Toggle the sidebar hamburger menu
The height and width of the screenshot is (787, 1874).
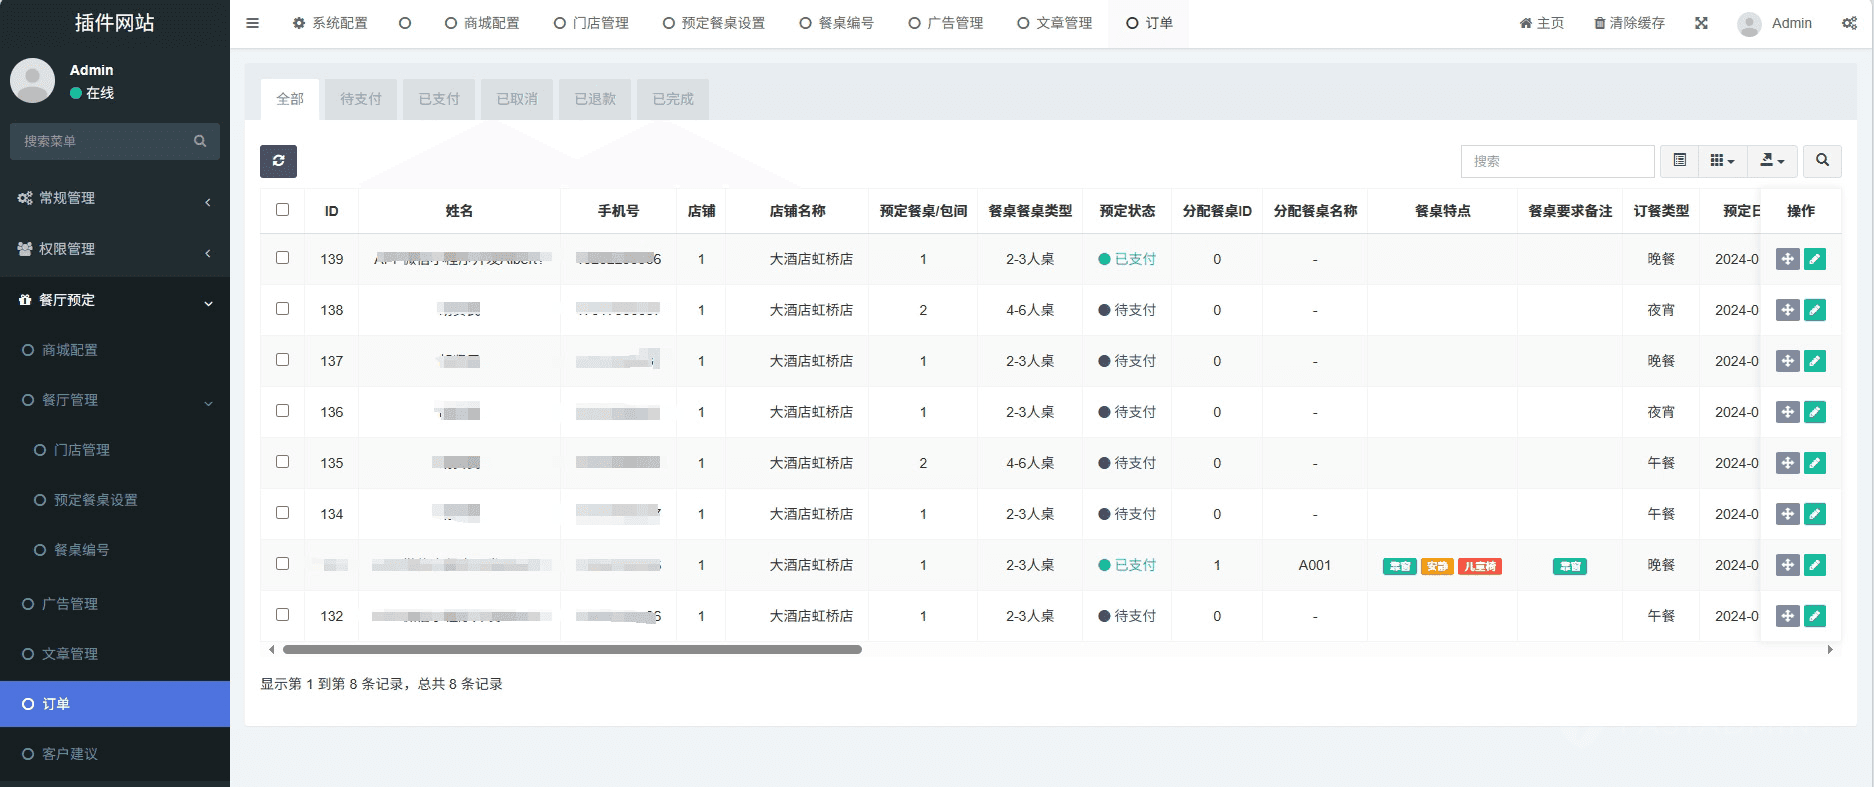pos(253,23)
